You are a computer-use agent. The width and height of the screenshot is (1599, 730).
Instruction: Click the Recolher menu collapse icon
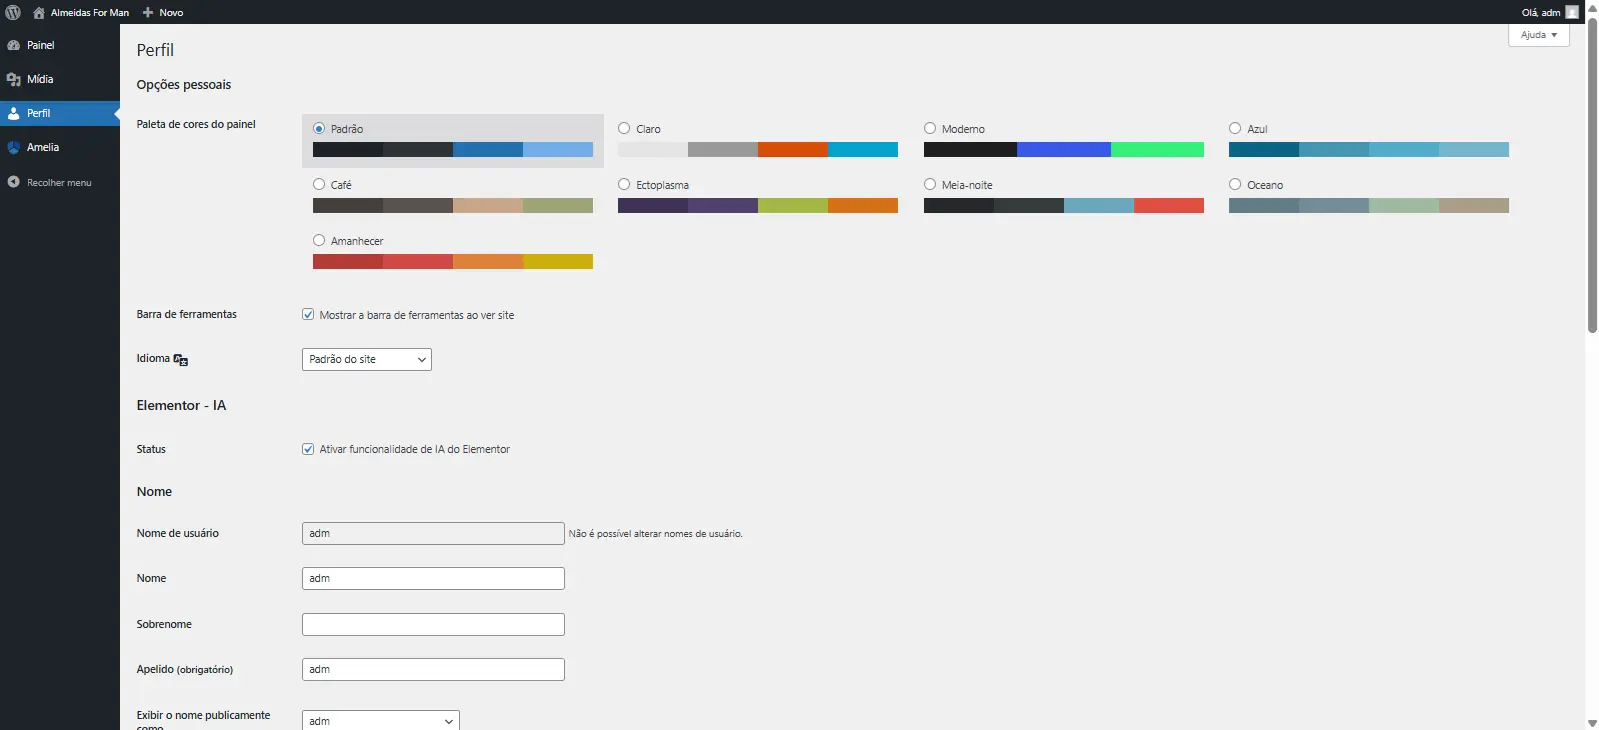(x=14, y=182)
